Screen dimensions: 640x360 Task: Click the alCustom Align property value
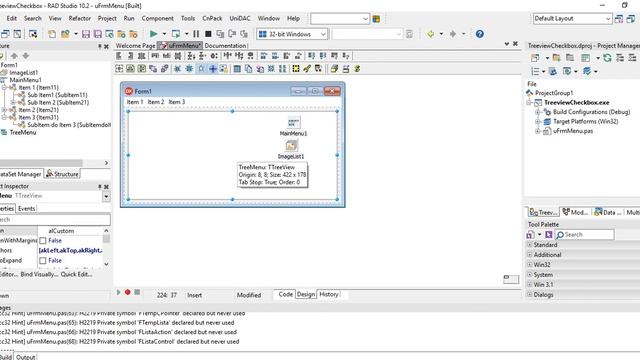pyautogui.click(x=61, y=231)
